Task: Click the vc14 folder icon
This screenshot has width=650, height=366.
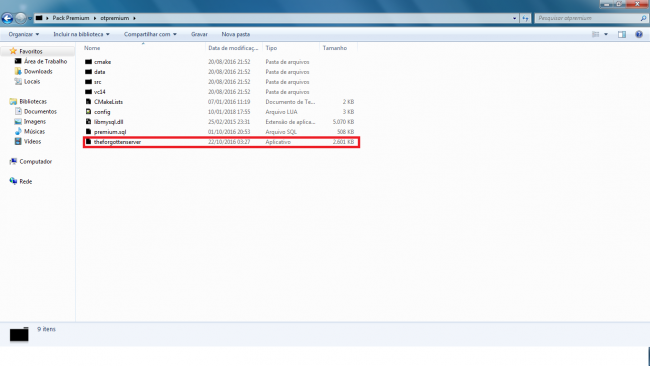Action: (x=88, y=92)
